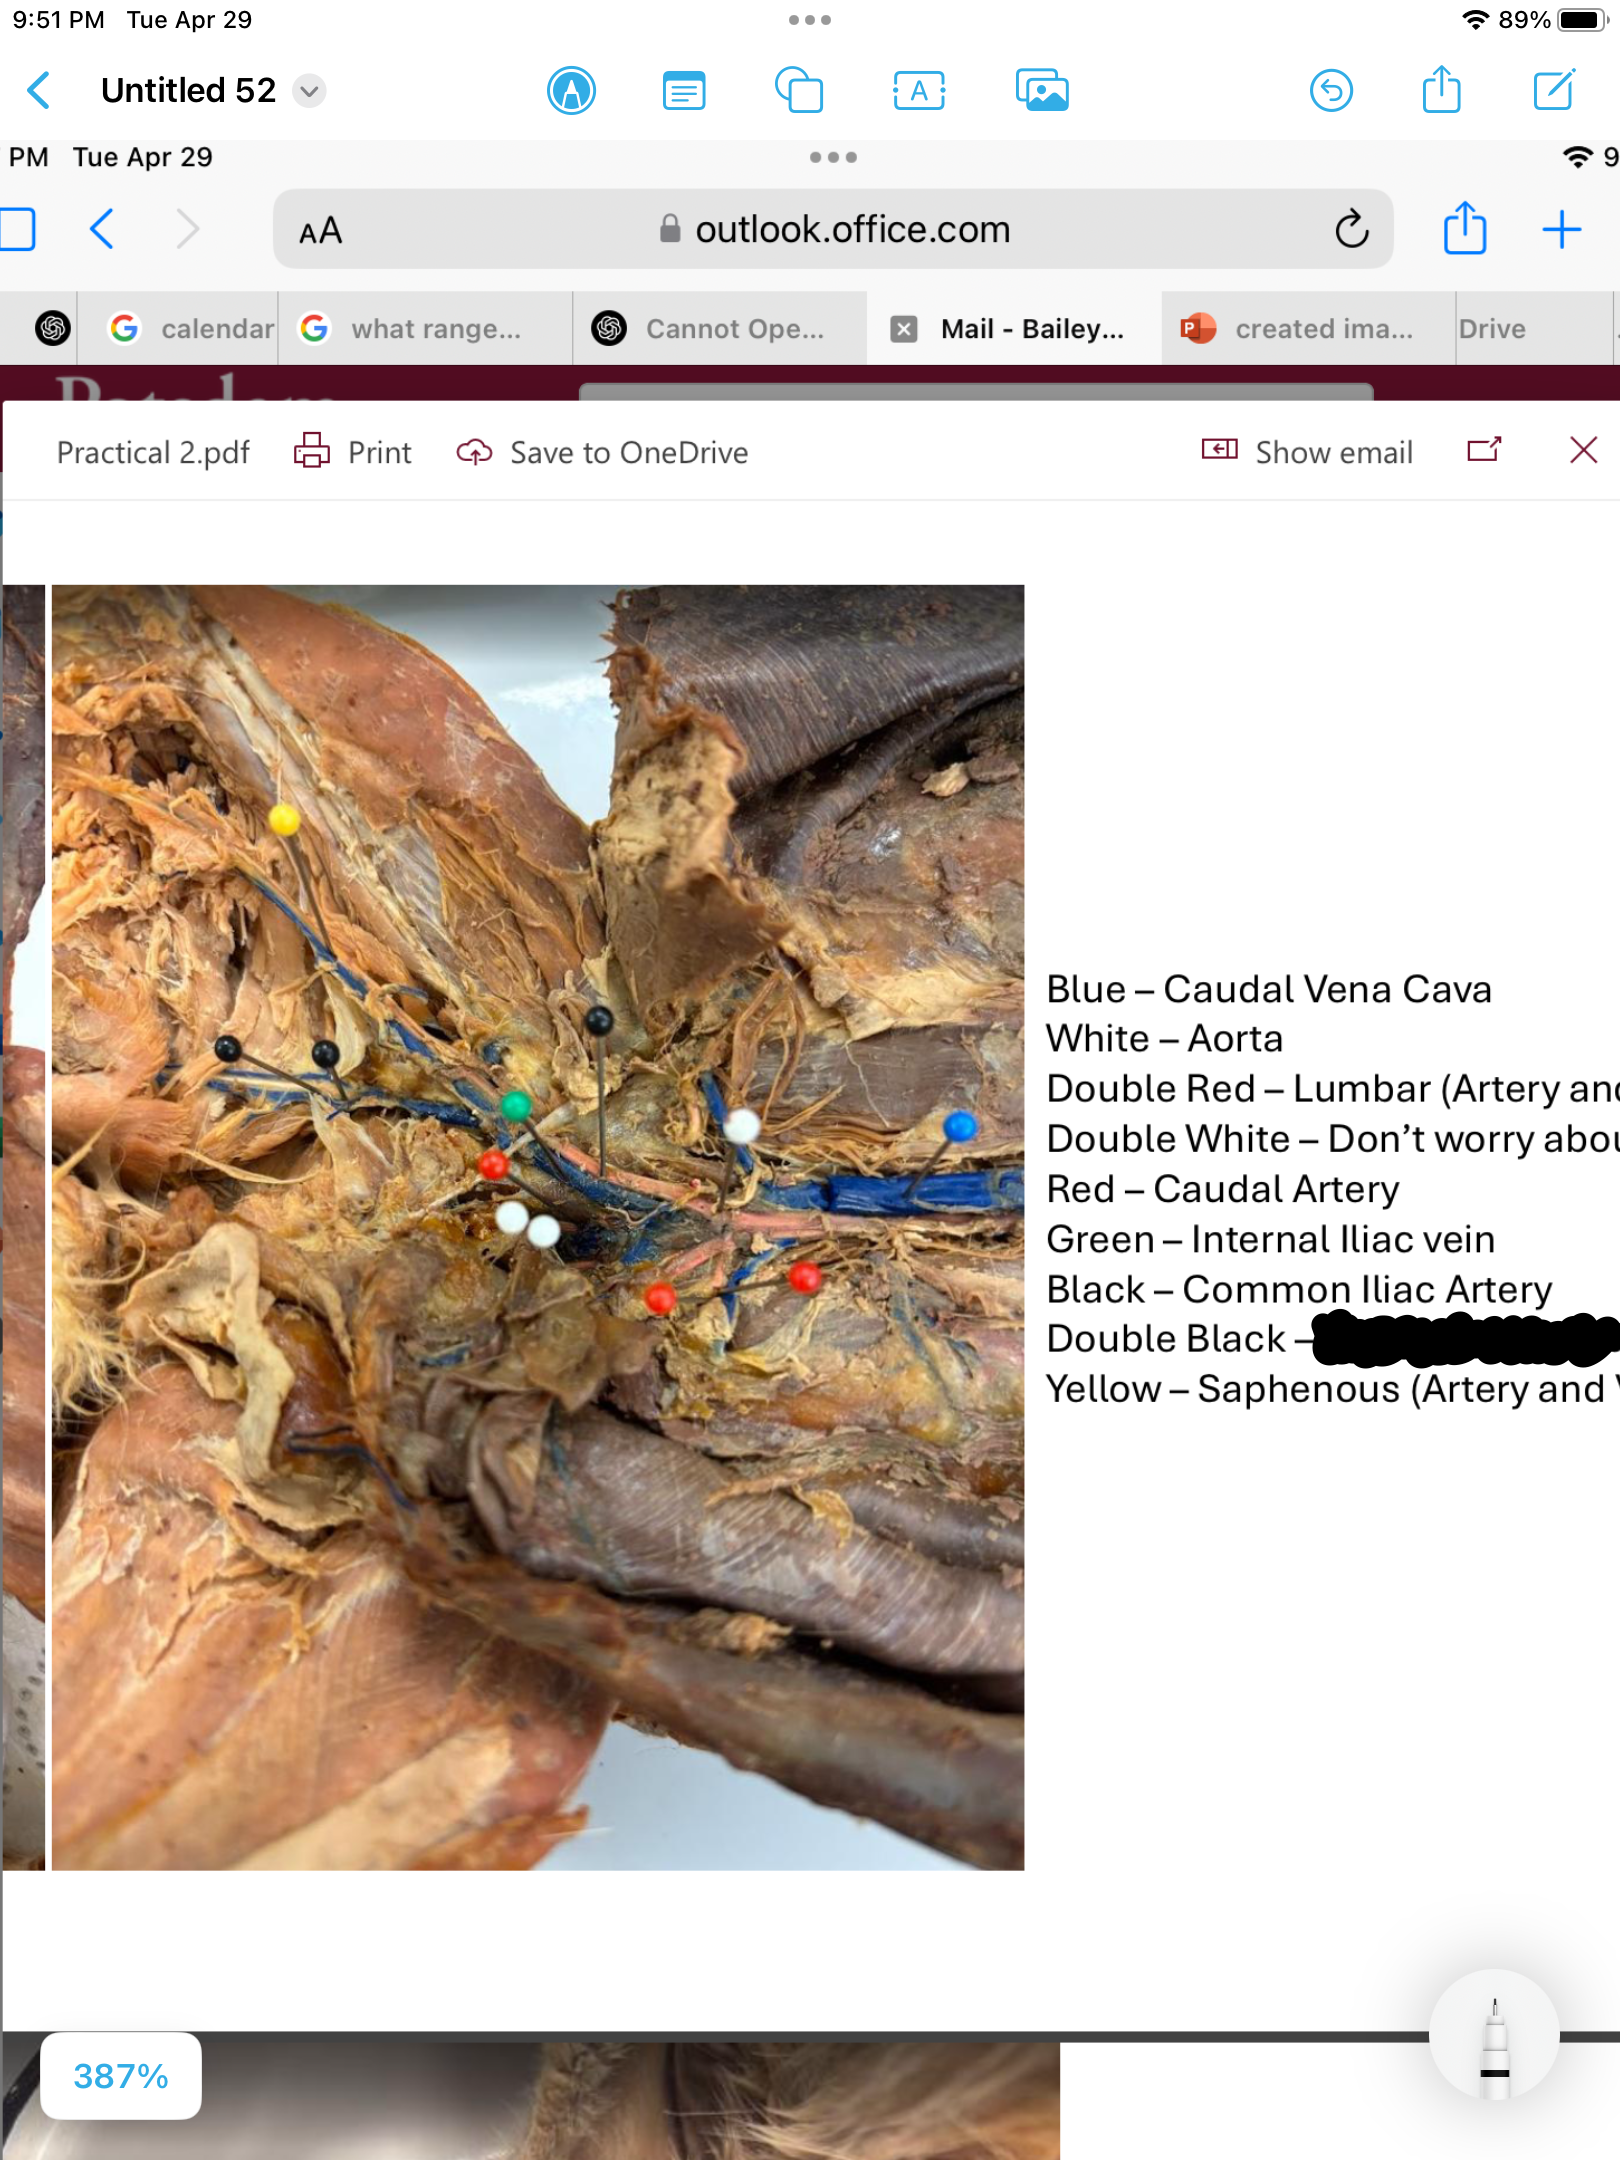Open the shapes insert tool
The width and height of the screenshot is (1620, 2160).
tap(799, 91)
